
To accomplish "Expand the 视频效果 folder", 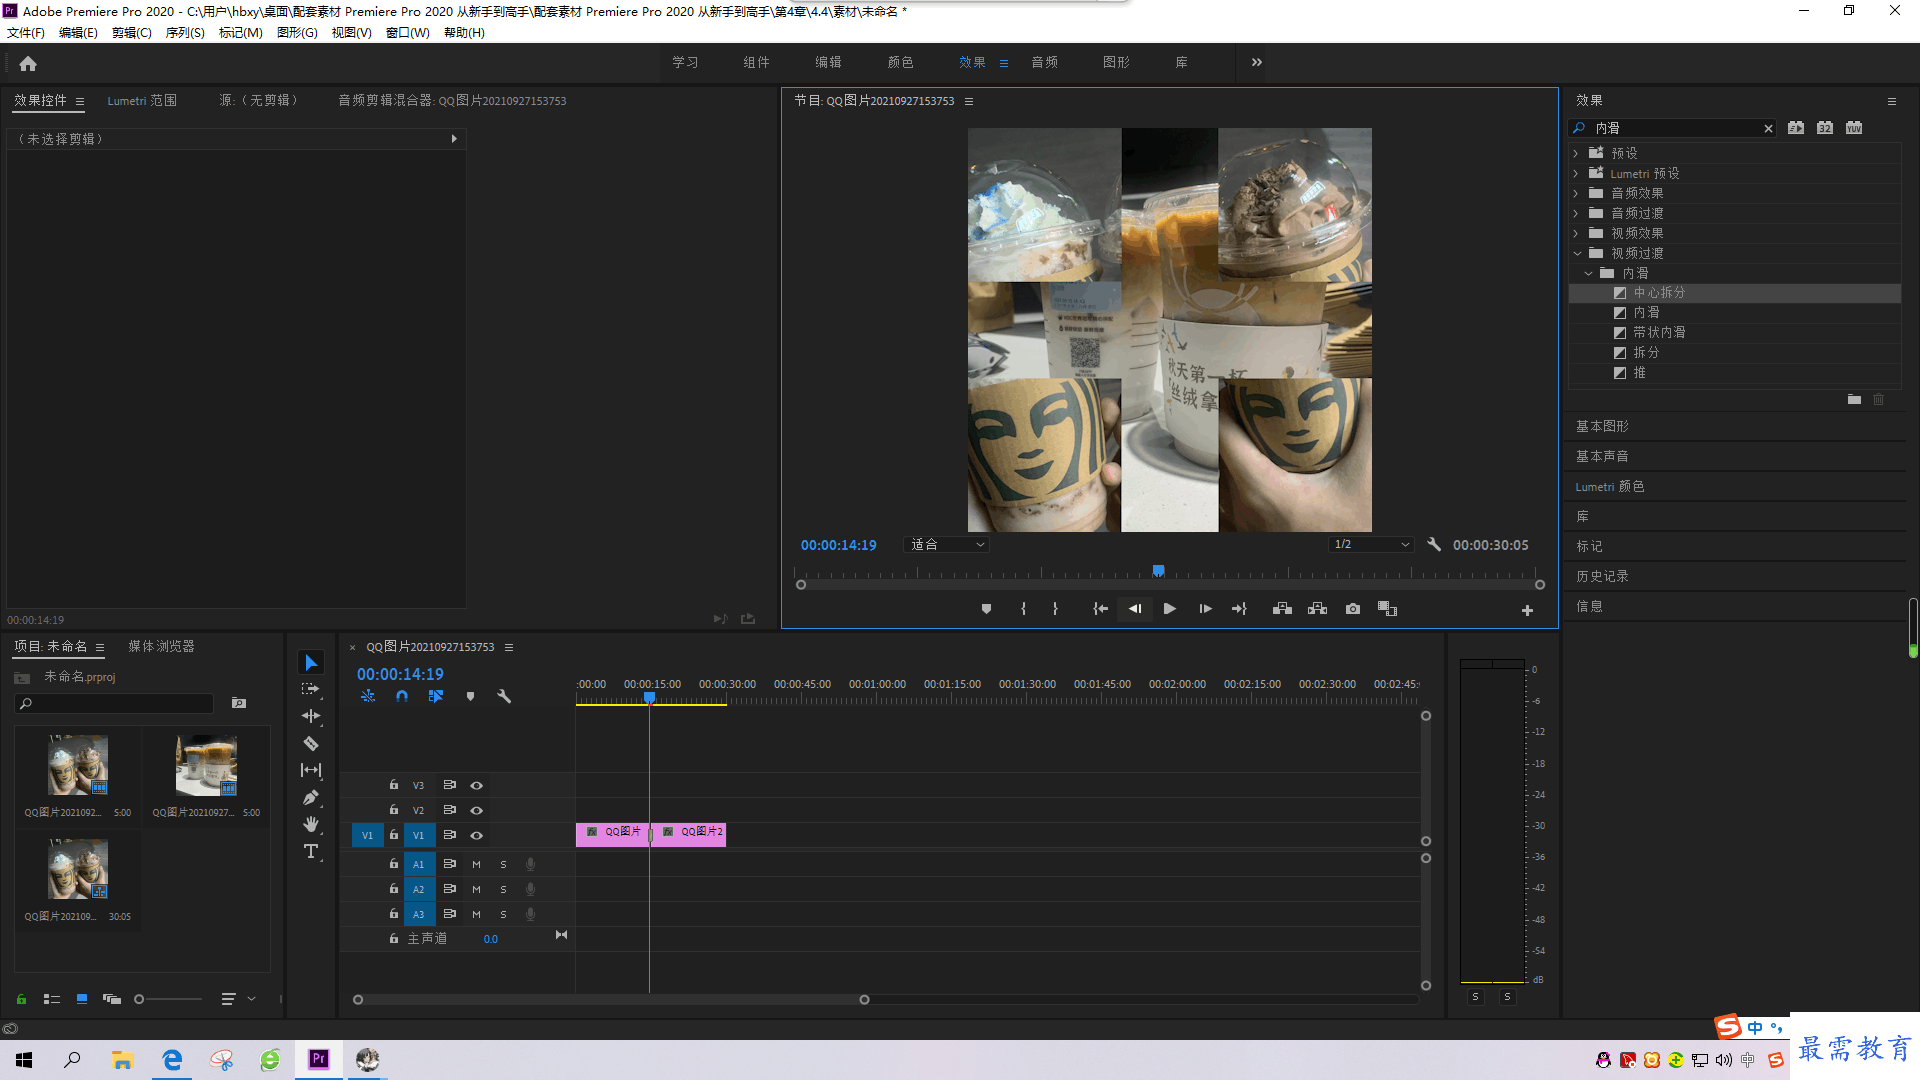I will click(x=1576, y=234).
